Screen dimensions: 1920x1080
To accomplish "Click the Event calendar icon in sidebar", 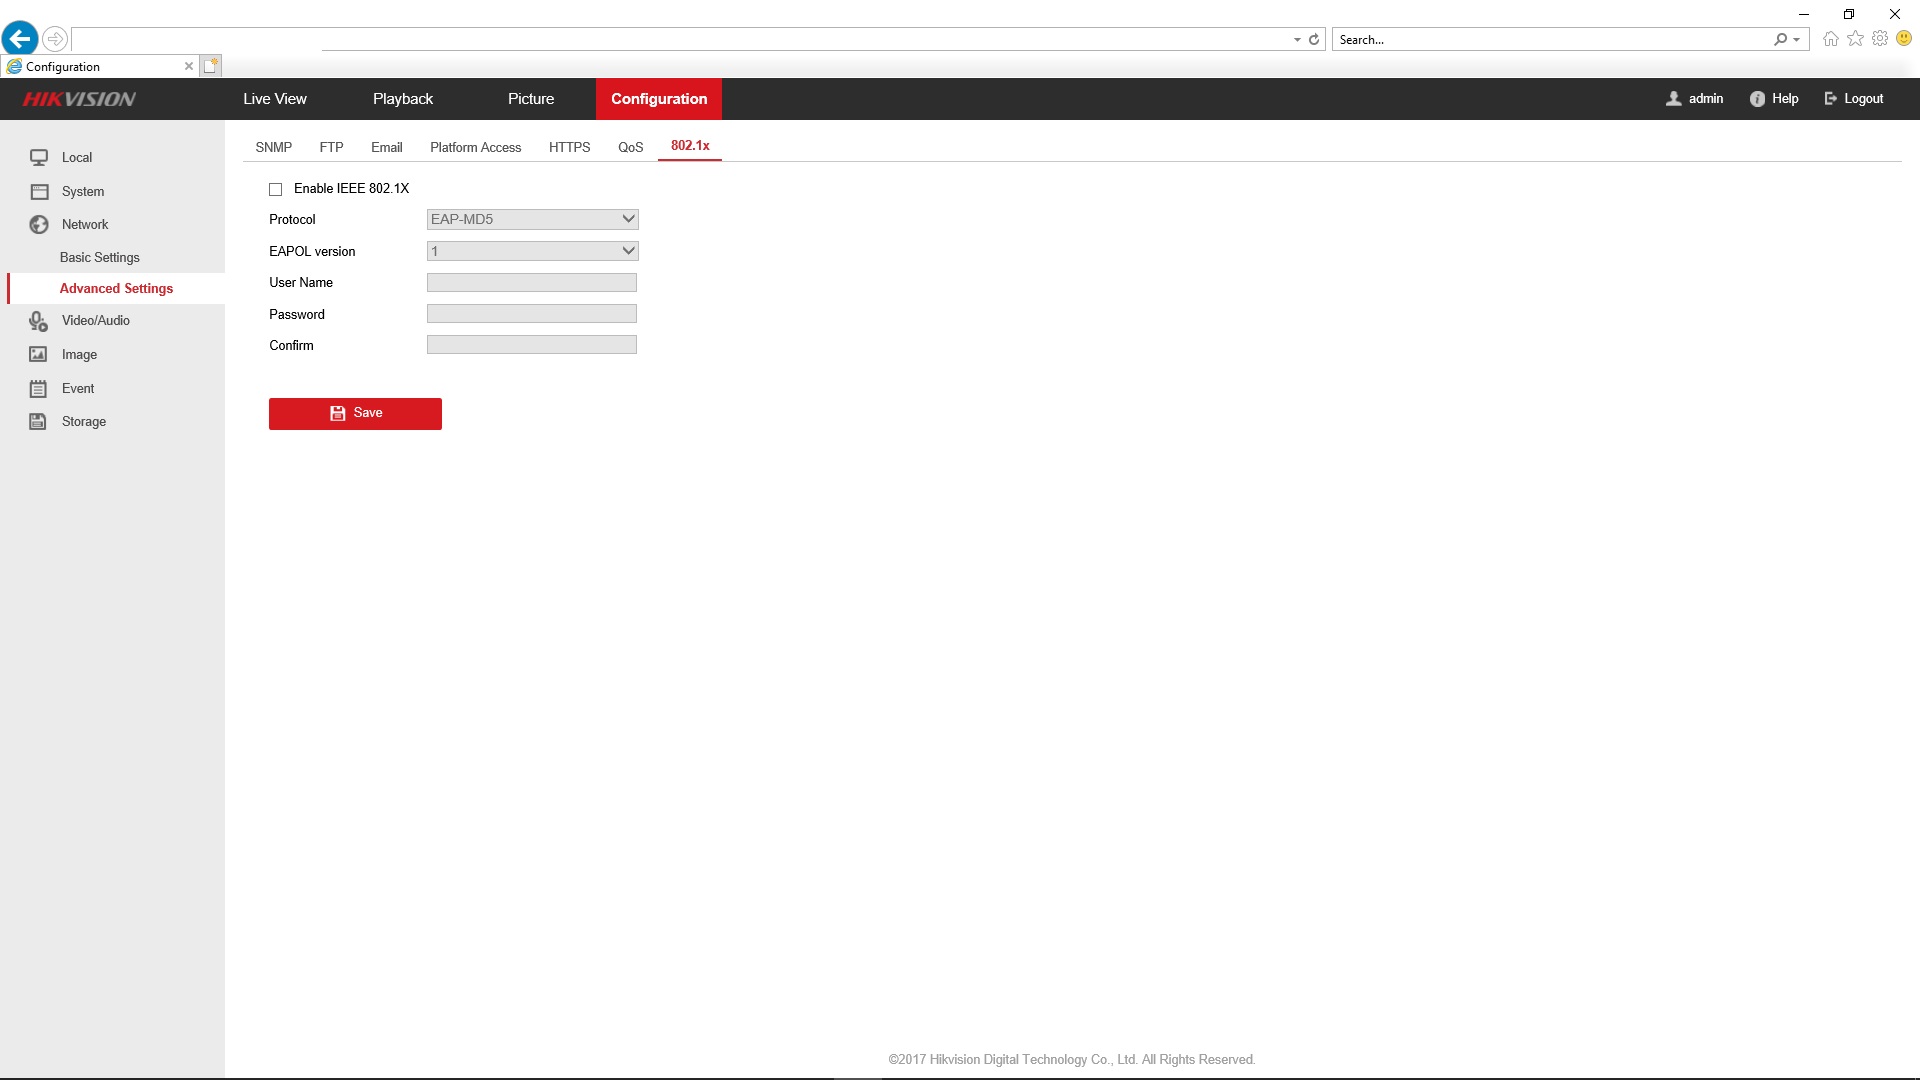I will tap(39, 389).
